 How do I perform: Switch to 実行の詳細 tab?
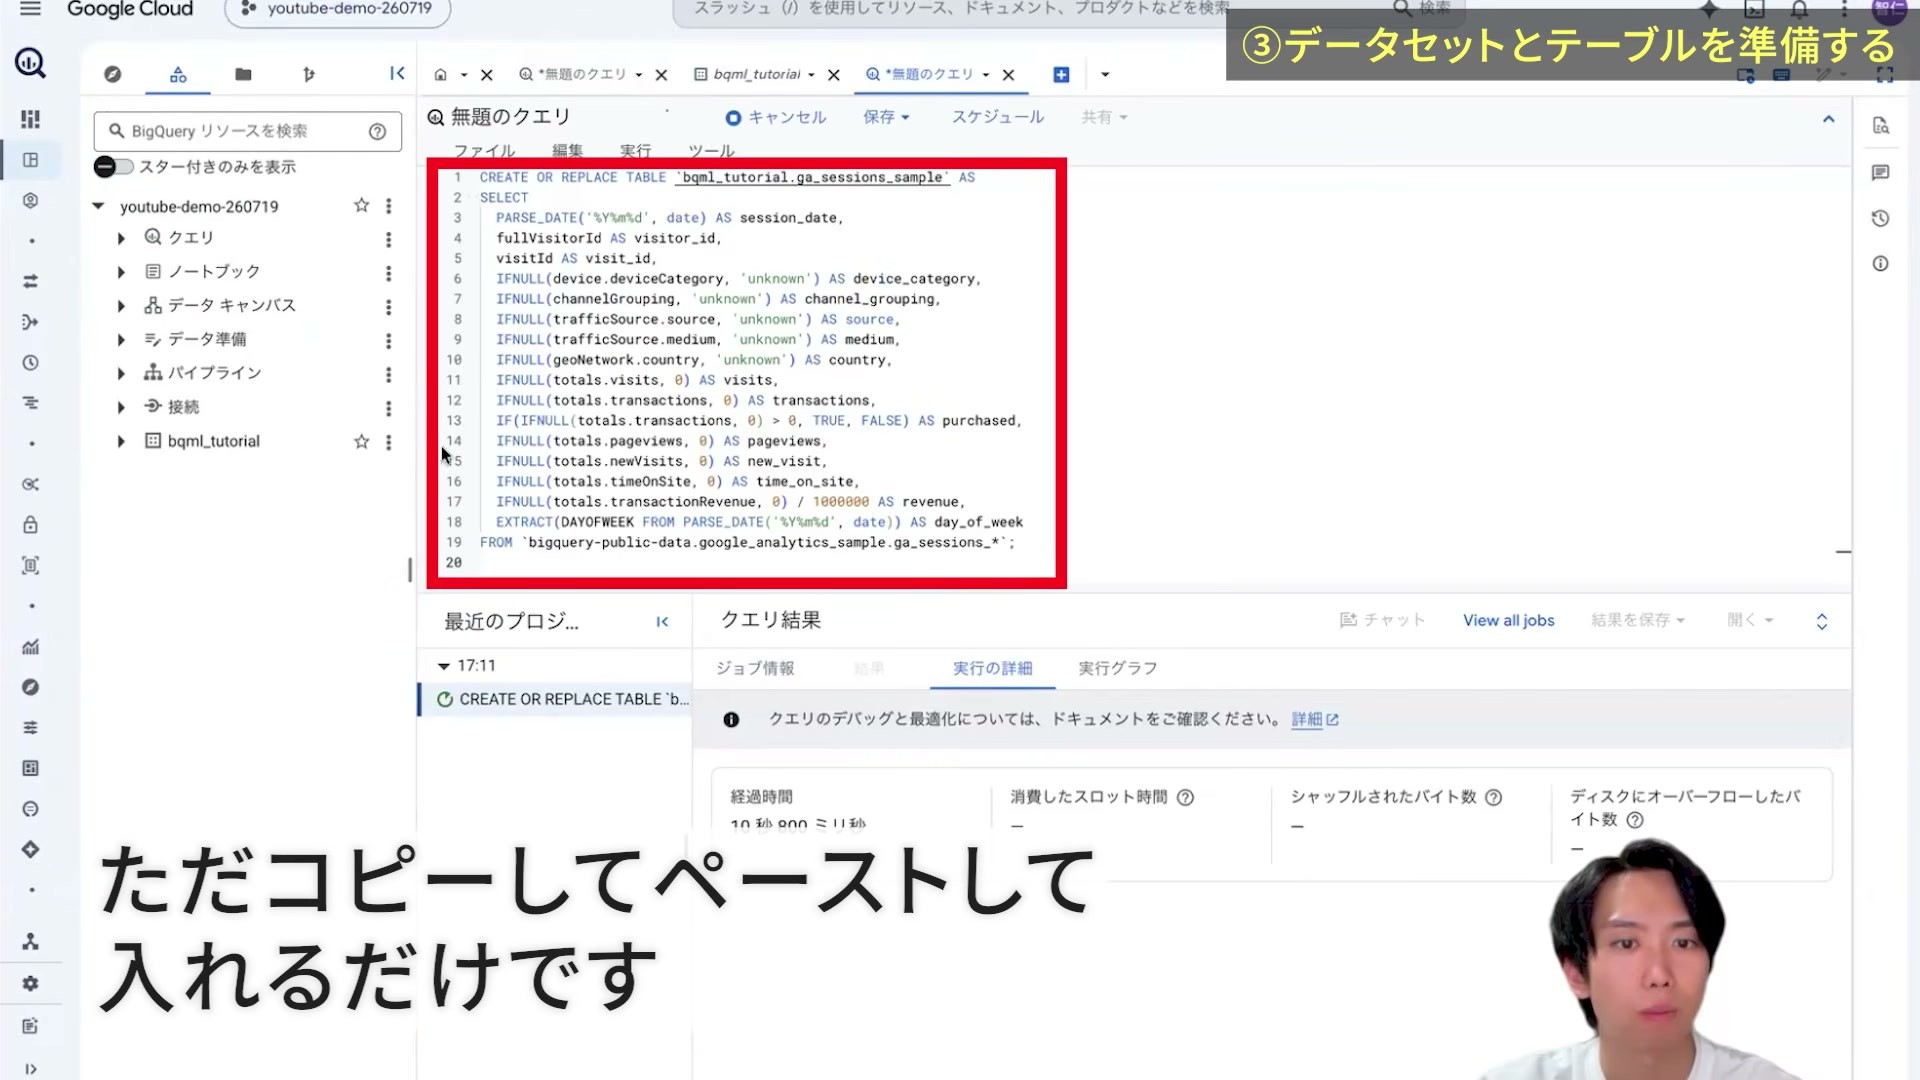(x=992, y=668)
